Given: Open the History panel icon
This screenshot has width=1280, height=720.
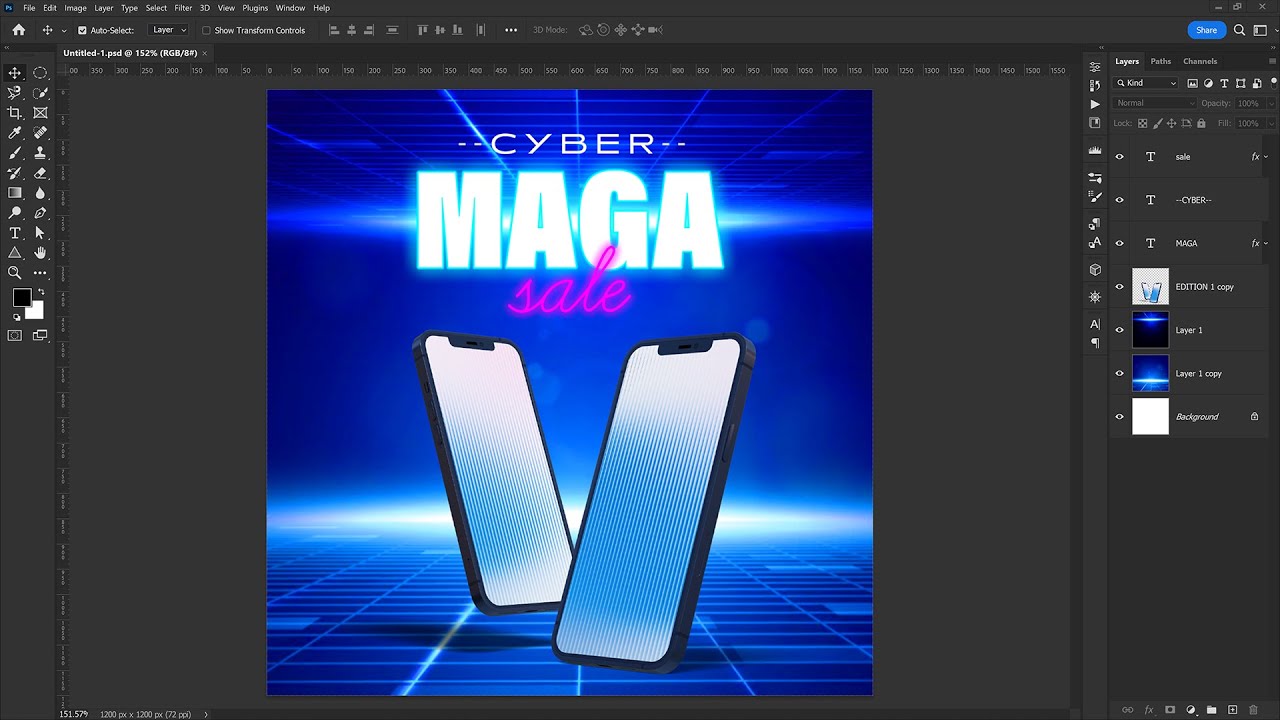Looking at the screenshot, I should pos(1095,85).
